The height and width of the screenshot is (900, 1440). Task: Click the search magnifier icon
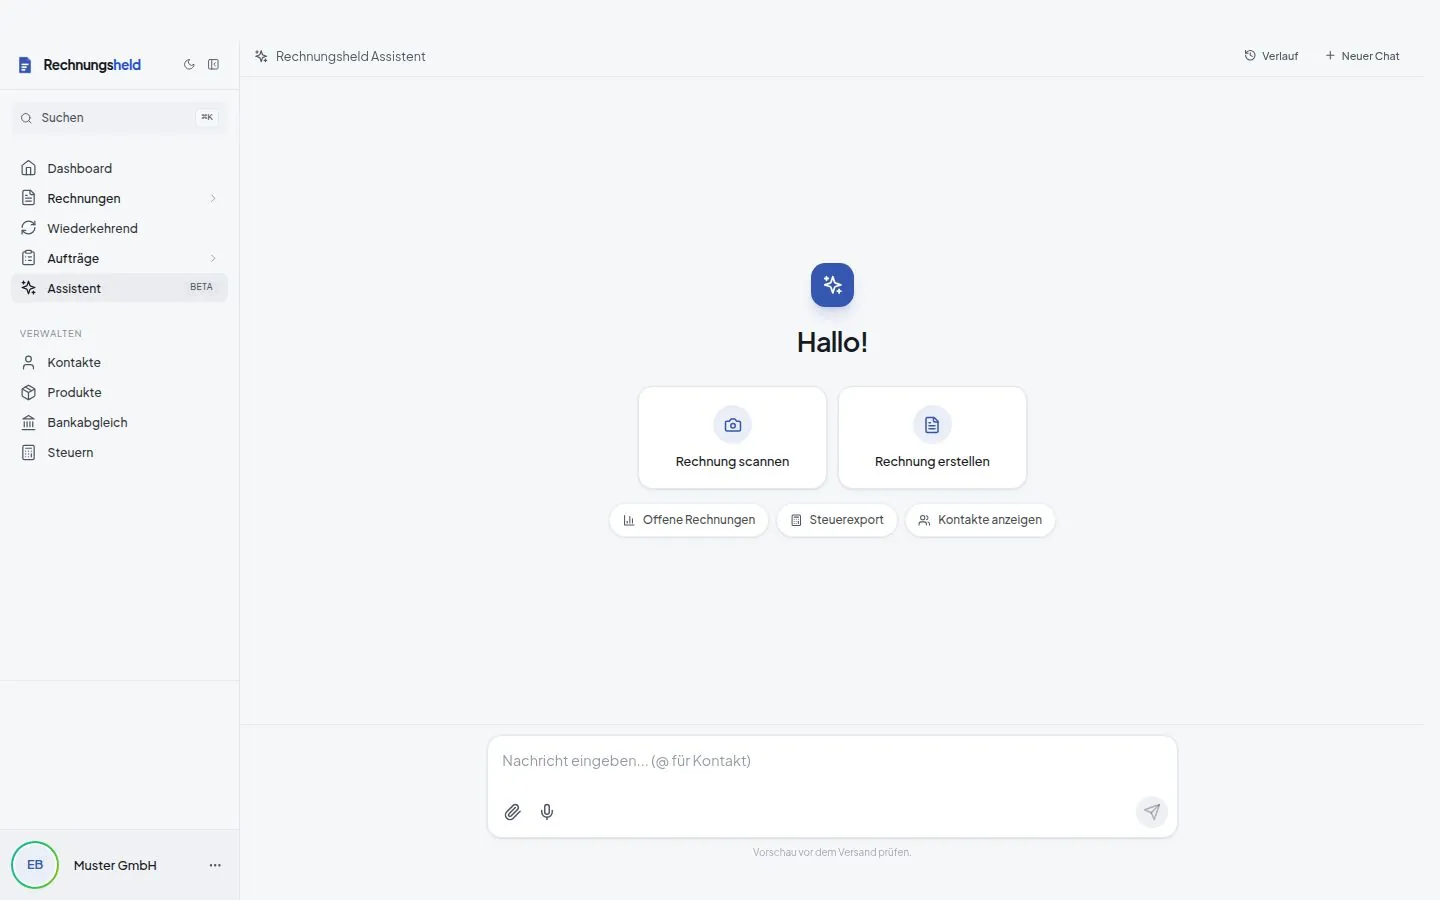[x=26, y=118]
